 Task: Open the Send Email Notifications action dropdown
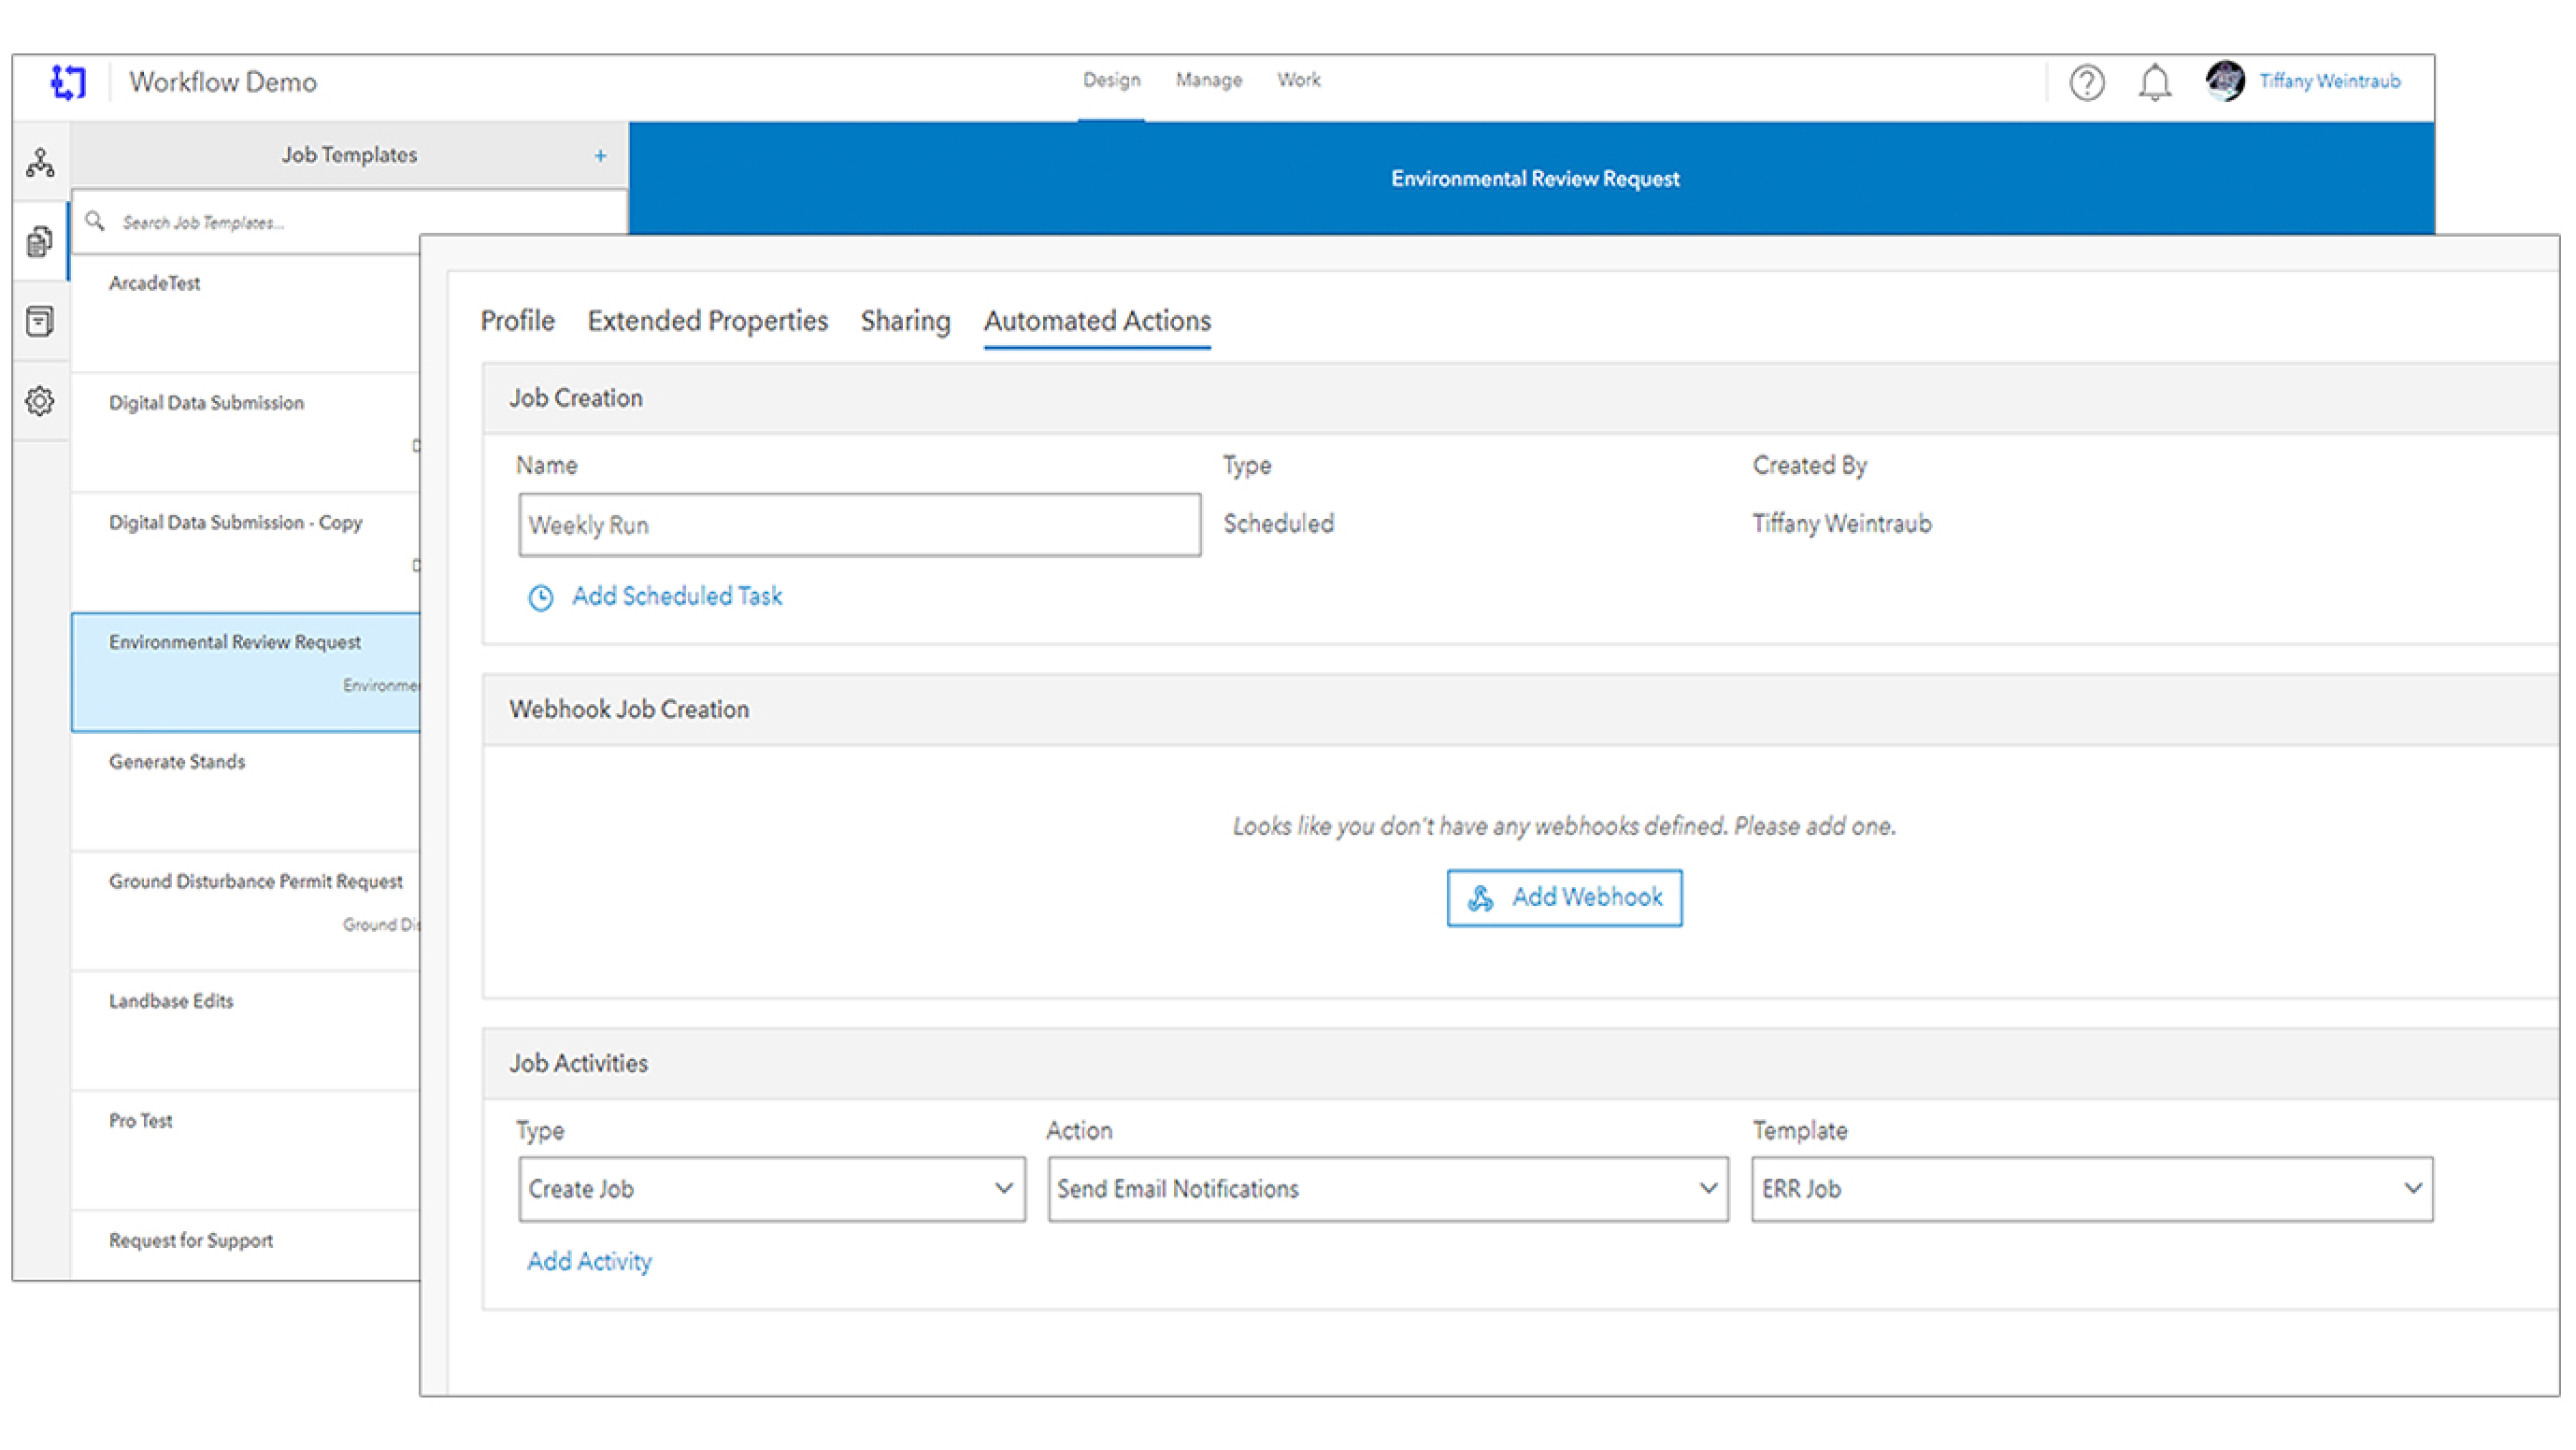tap(1387, 1188)
